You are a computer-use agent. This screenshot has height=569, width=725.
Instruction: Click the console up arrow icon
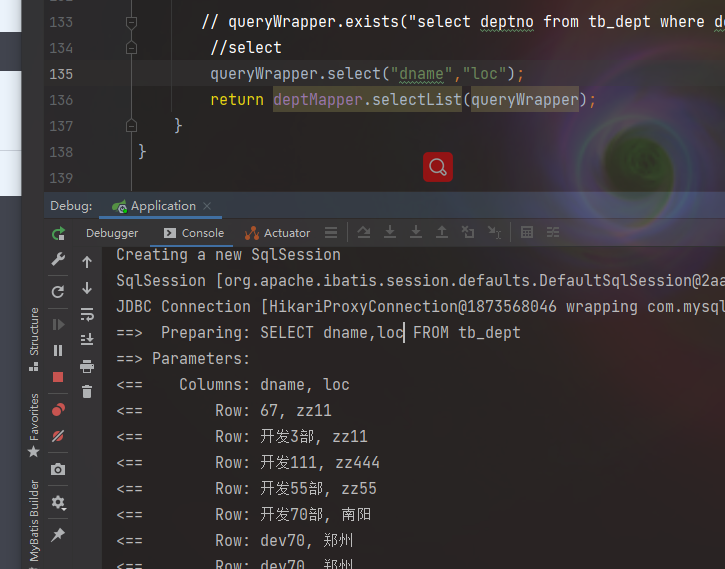click(87, 262)
